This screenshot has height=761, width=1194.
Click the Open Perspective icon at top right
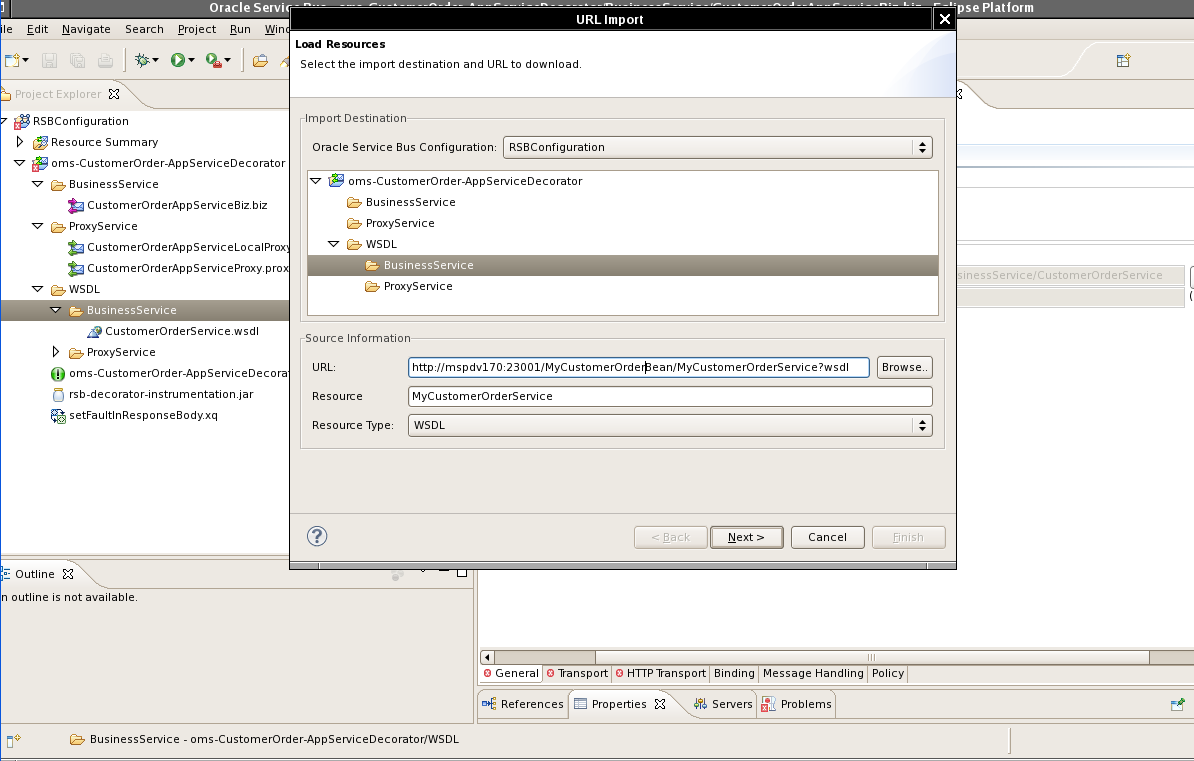pos(1123,61)
